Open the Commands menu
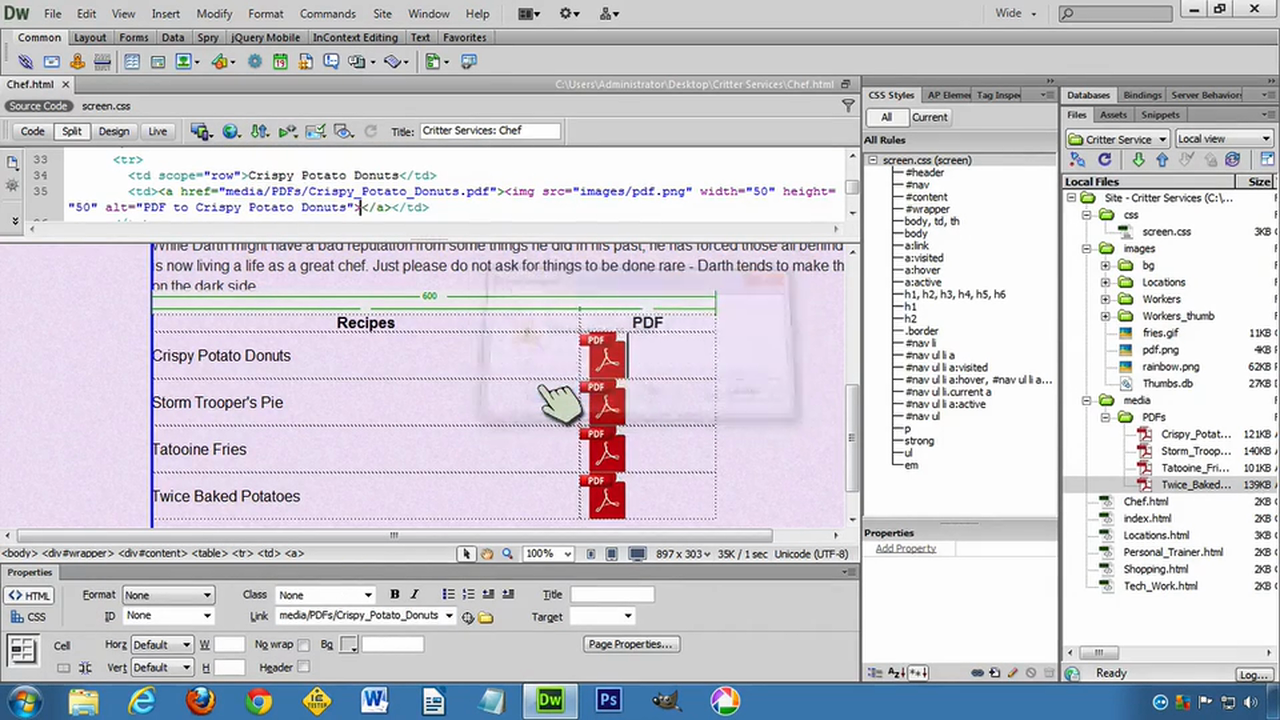The width and height of the screenshot is (1280, 720). point(327,13)
